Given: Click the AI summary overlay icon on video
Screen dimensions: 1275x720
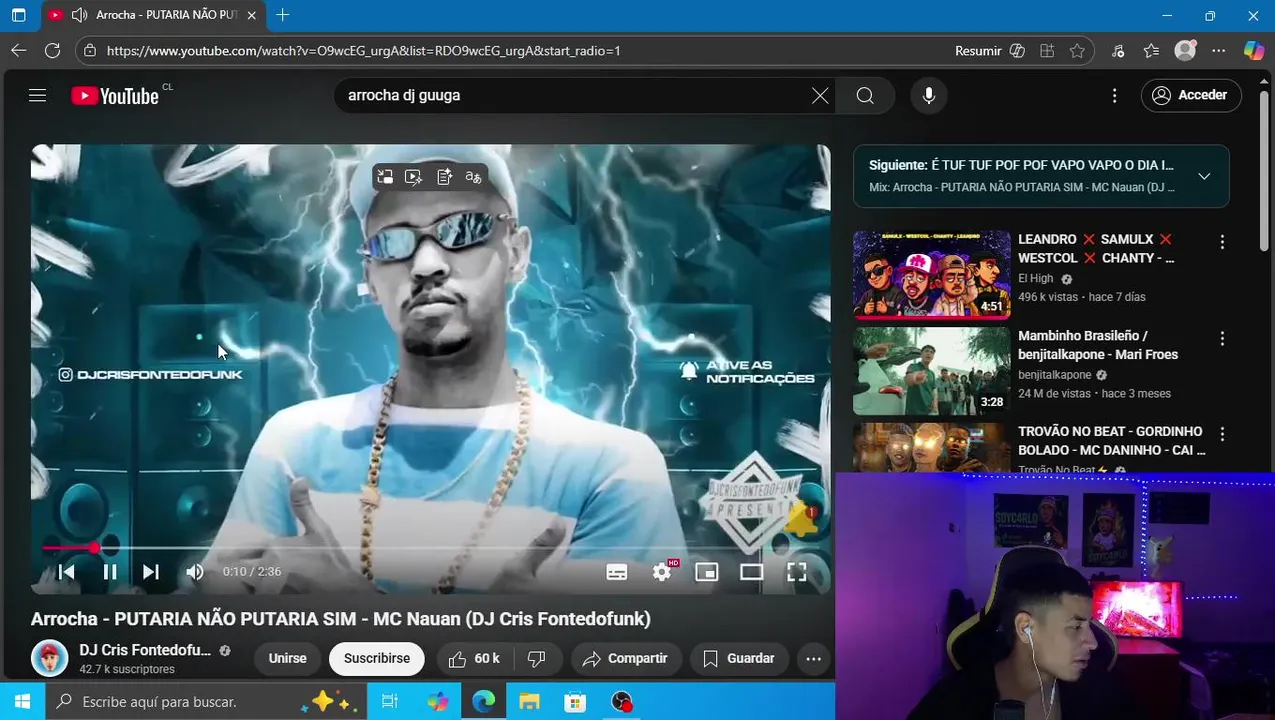Looking at the screenshot, I should tap(444, 177).
